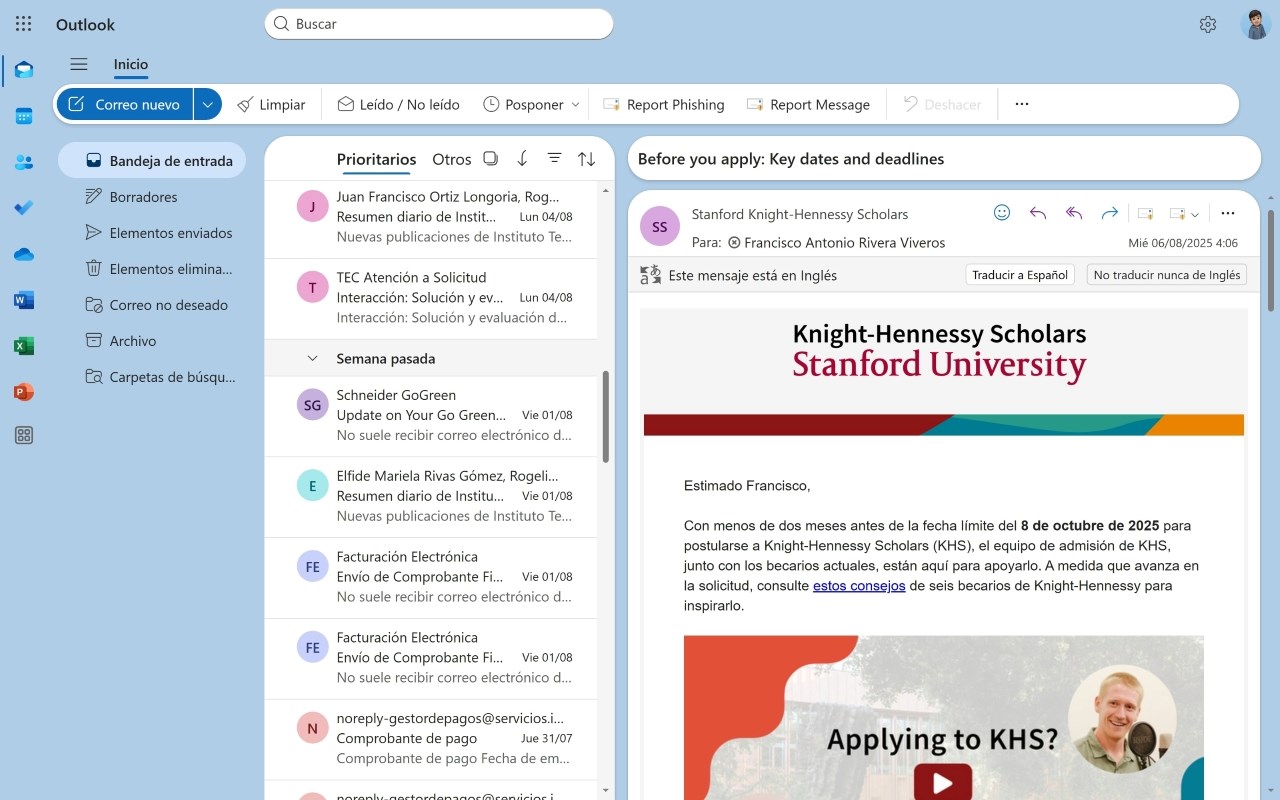The width and height of the screenshot is (1280, 800).
Task: Open Juan Francisco Ortiz Longoria's email
Action: [x=431, y=217]
